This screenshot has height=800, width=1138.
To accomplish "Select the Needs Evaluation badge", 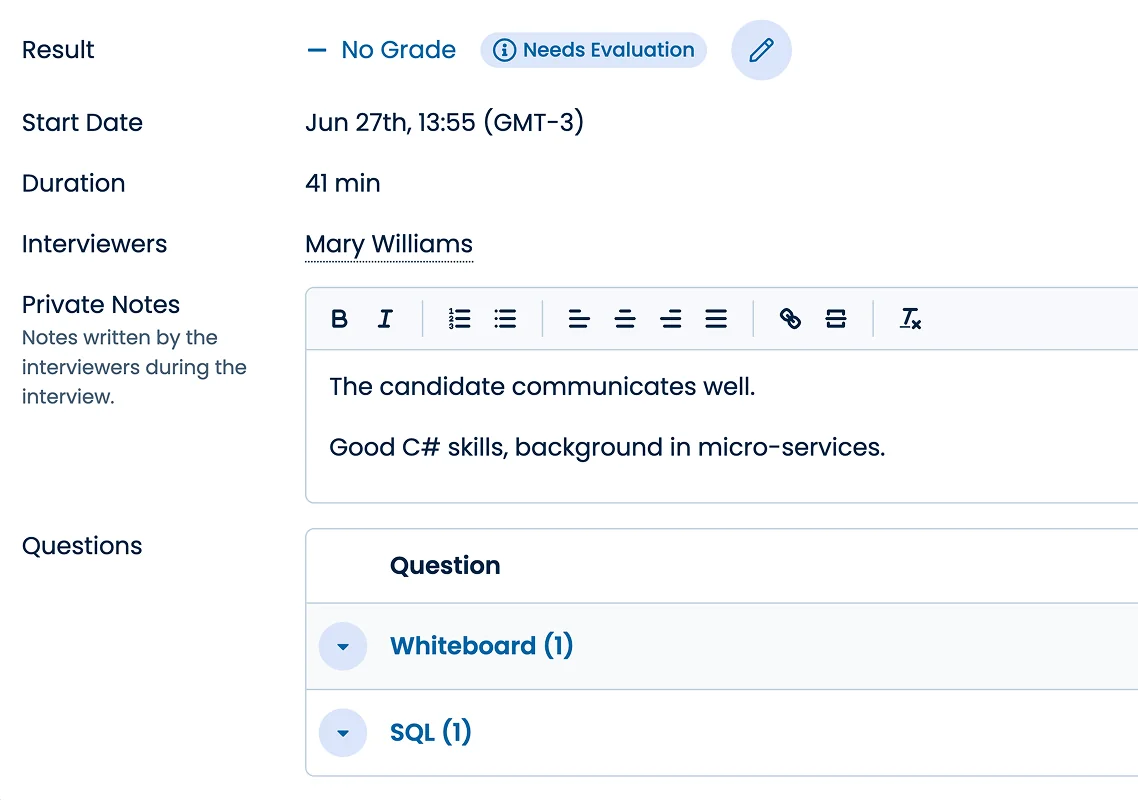I will pyautogui.click(x=593, y=49).
